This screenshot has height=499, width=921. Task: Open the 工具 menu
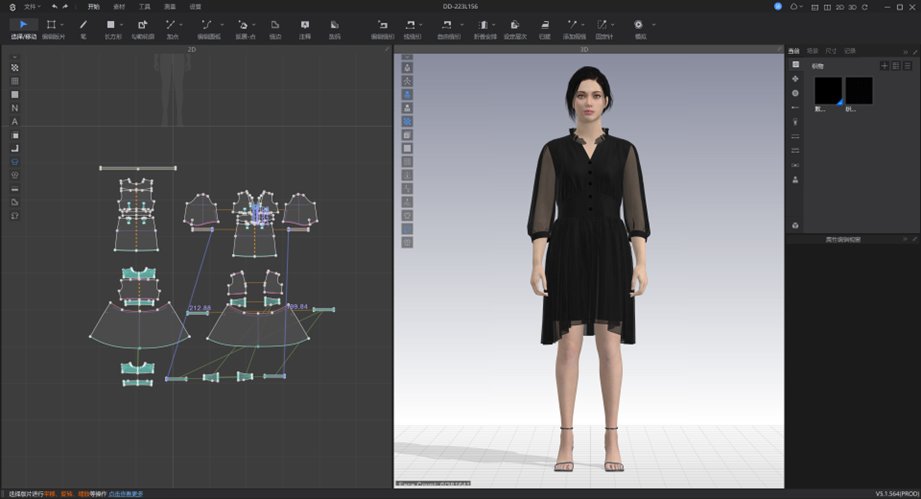point(144,6)
